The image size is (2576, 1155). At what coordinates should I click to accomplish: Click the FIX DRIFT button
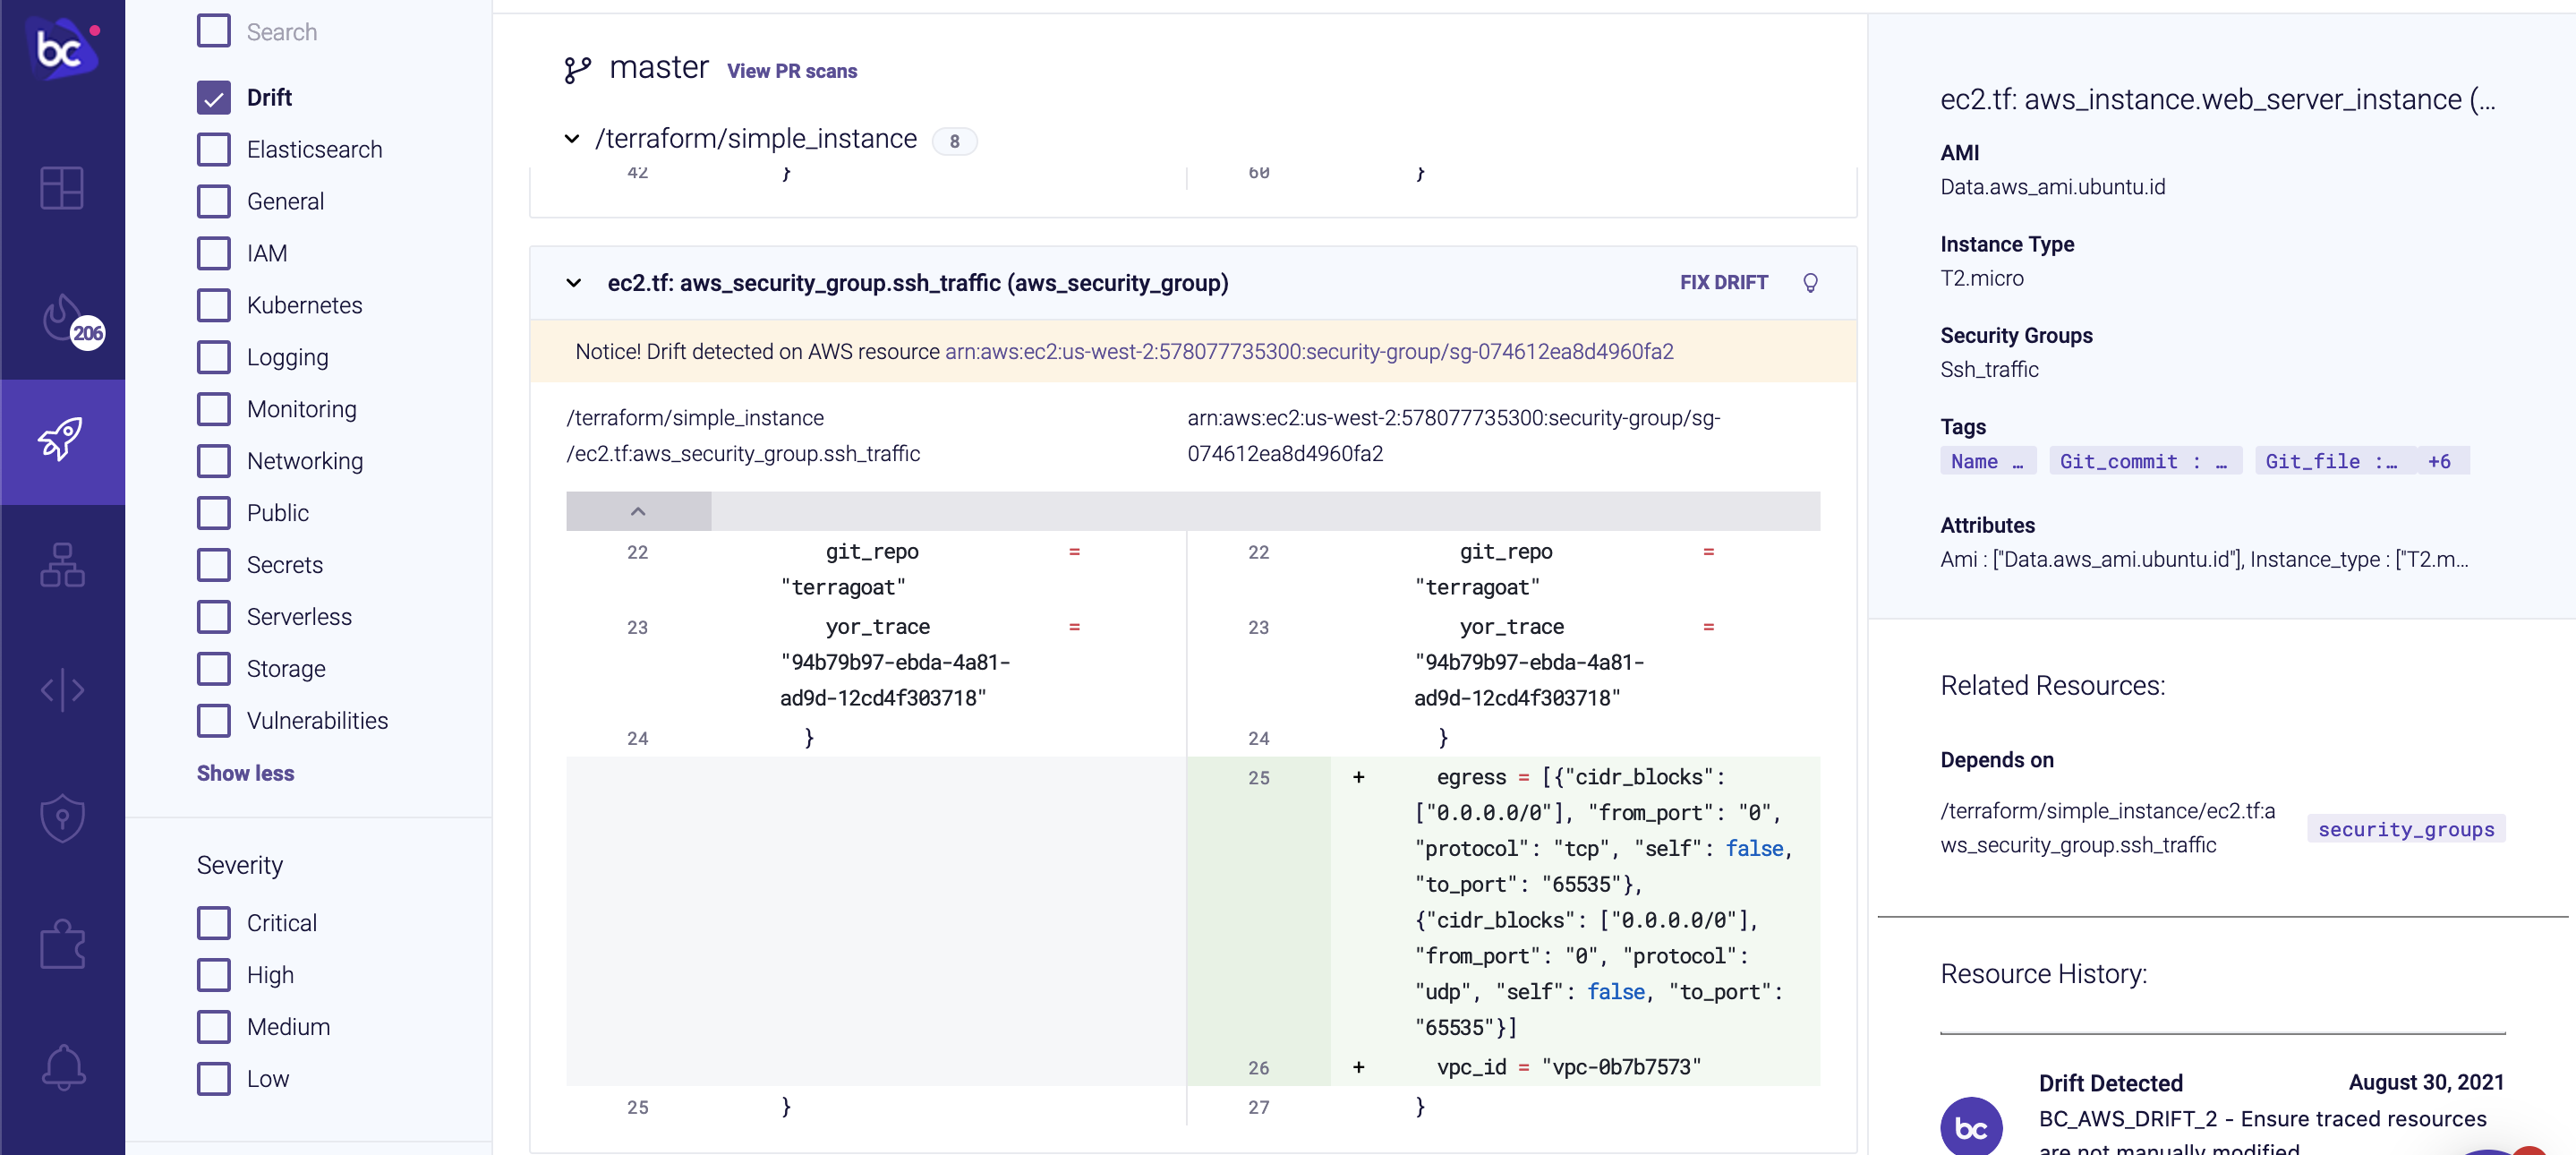coord(1724,283)
